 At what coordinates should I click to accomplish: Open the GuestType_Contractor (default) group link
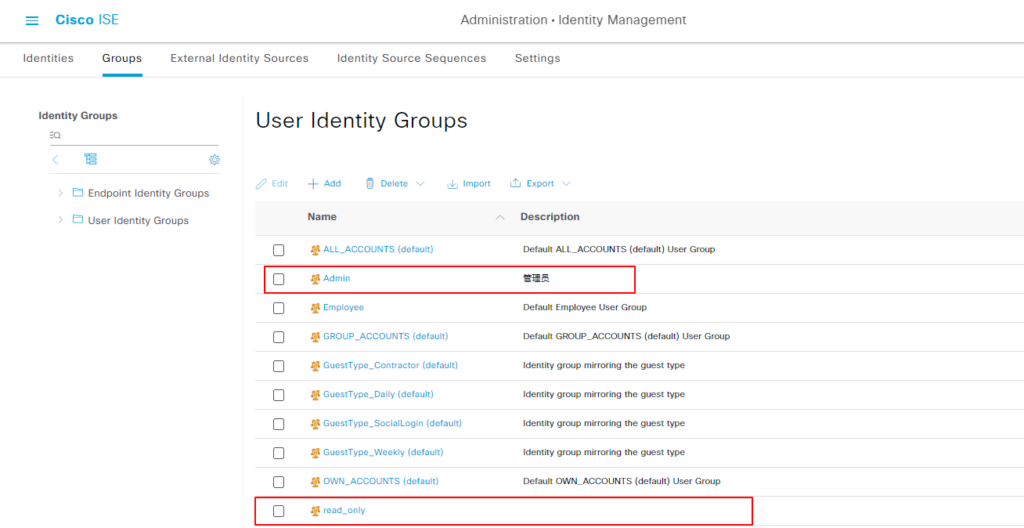390,366
